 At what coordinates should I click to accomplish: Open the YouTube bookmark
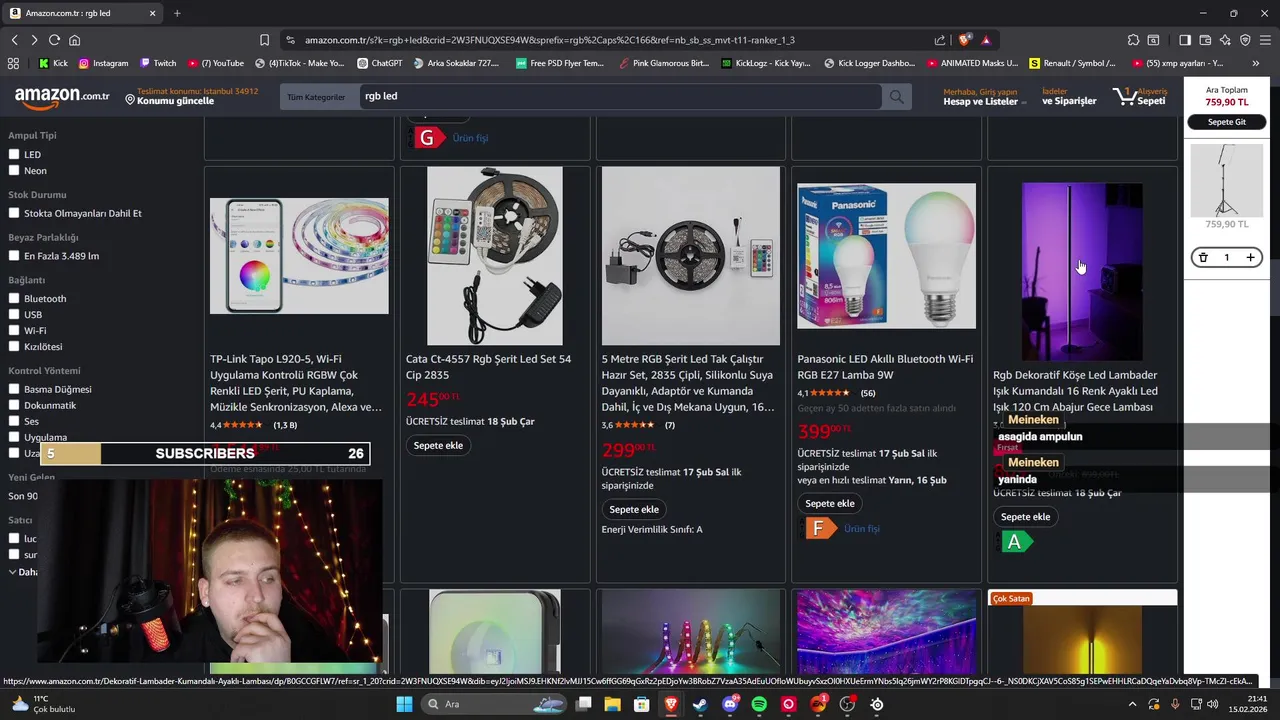216,63
